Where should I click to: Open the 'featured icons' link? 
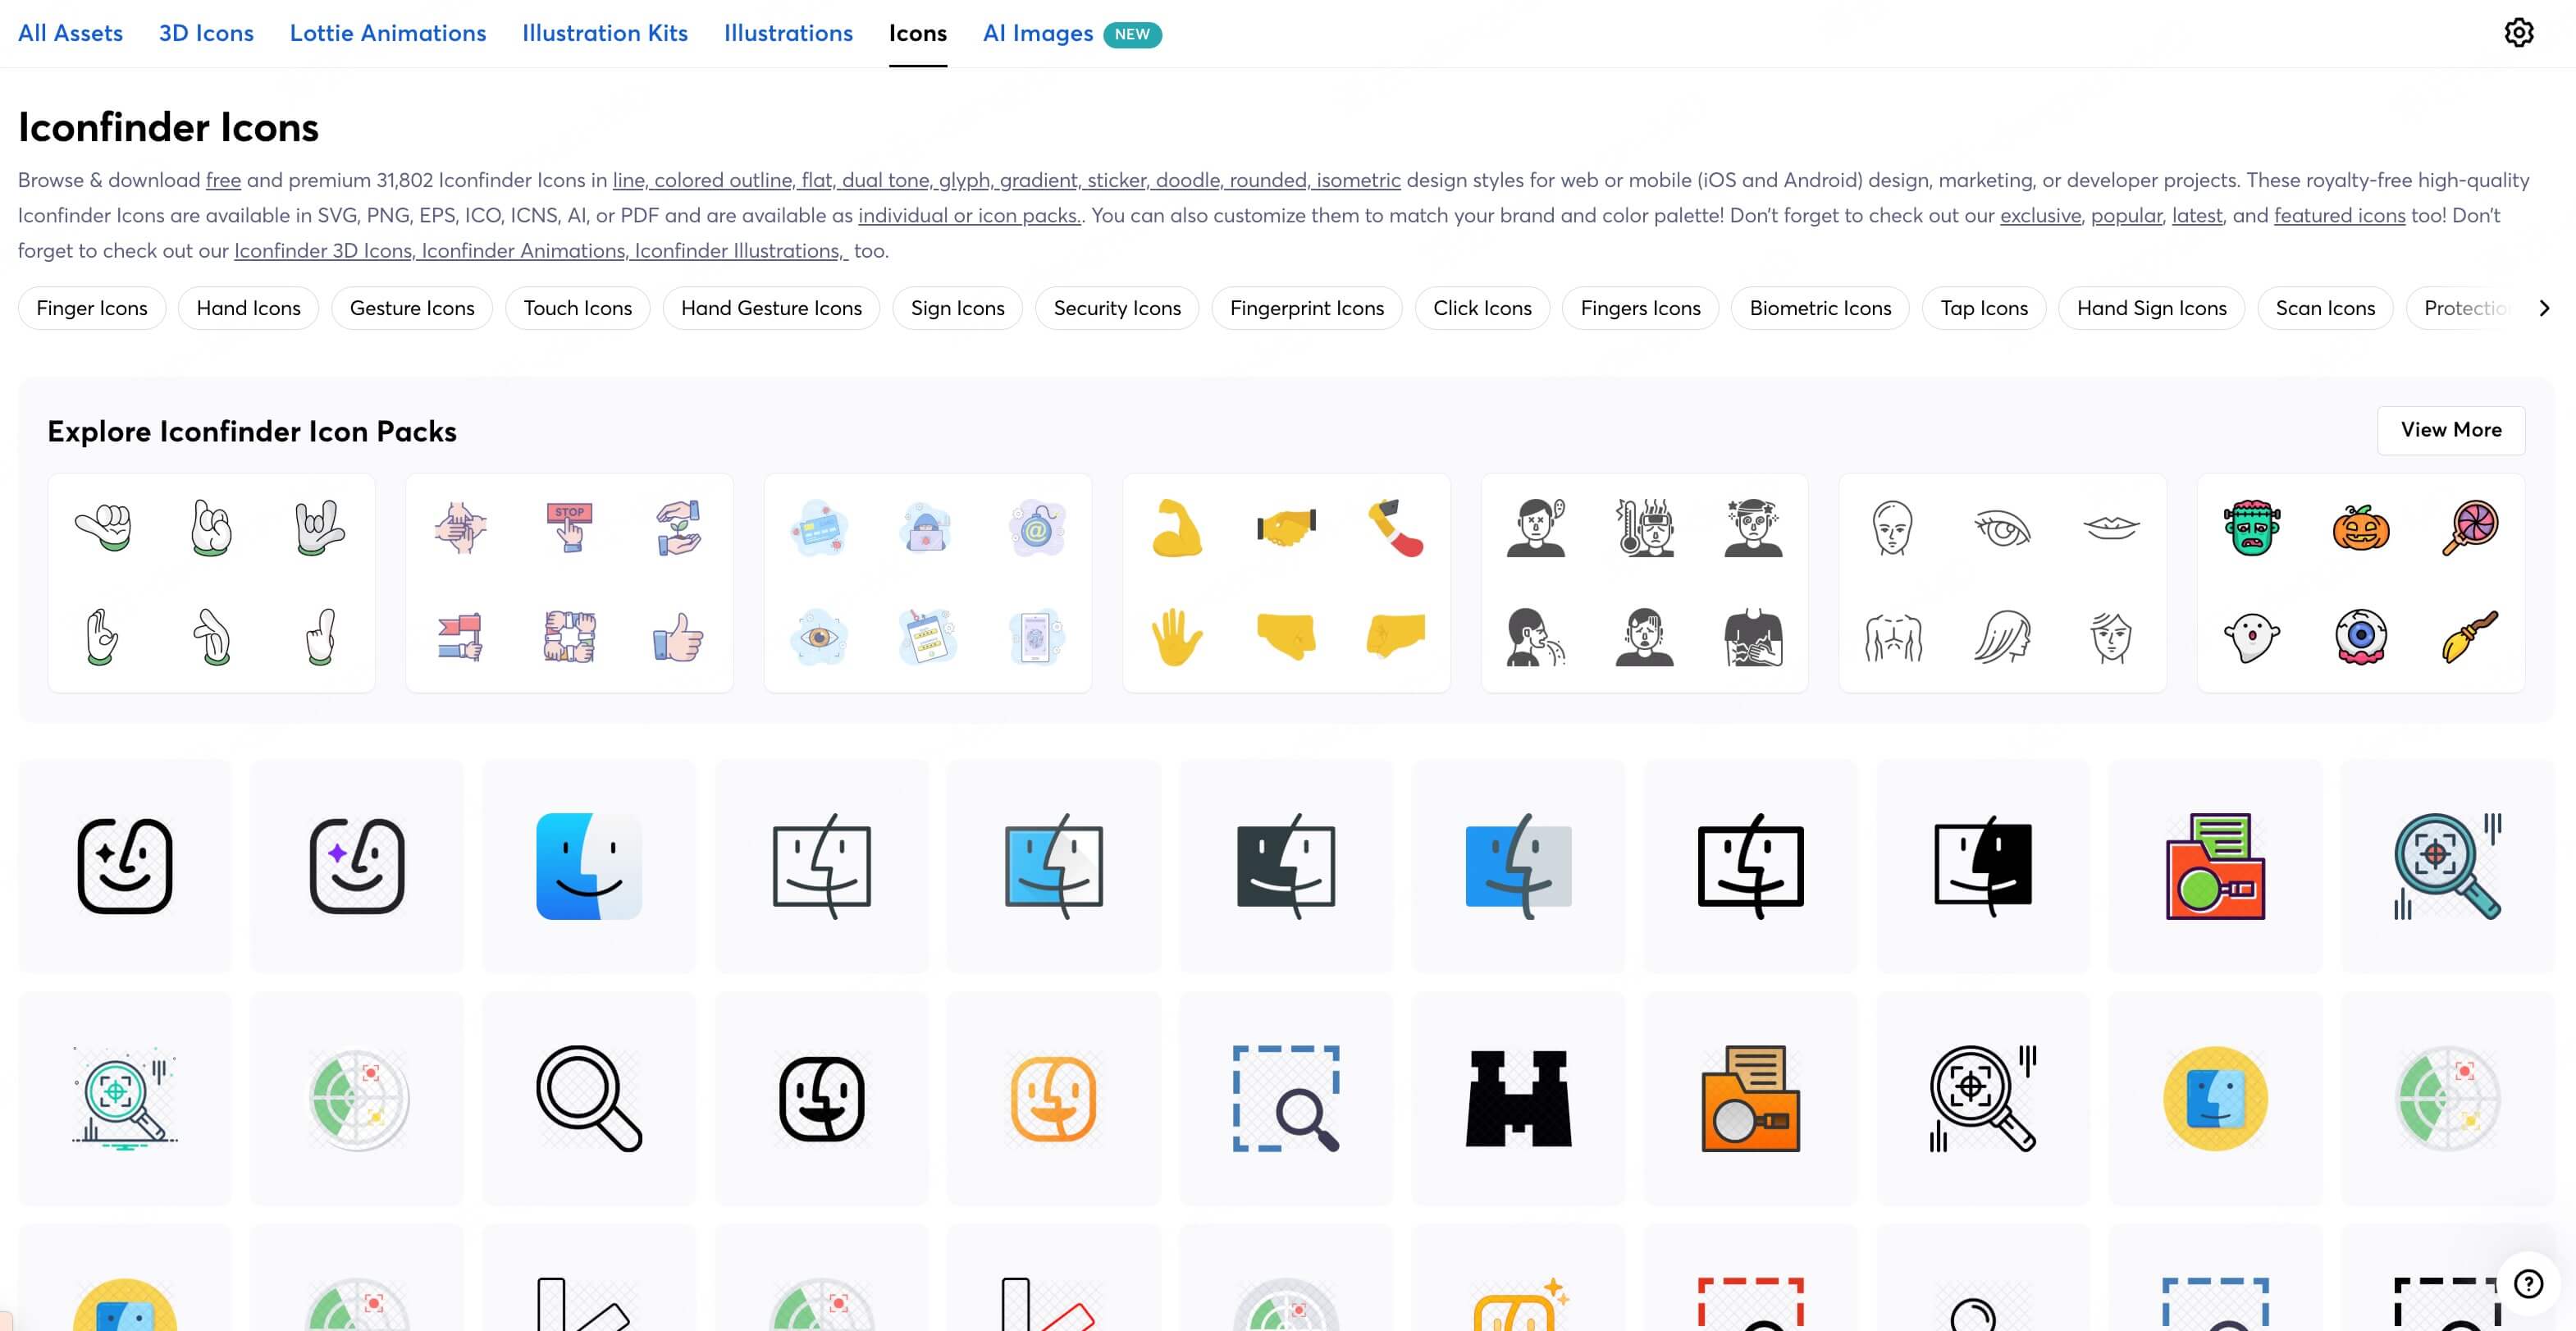click(x=2339, y=215)
